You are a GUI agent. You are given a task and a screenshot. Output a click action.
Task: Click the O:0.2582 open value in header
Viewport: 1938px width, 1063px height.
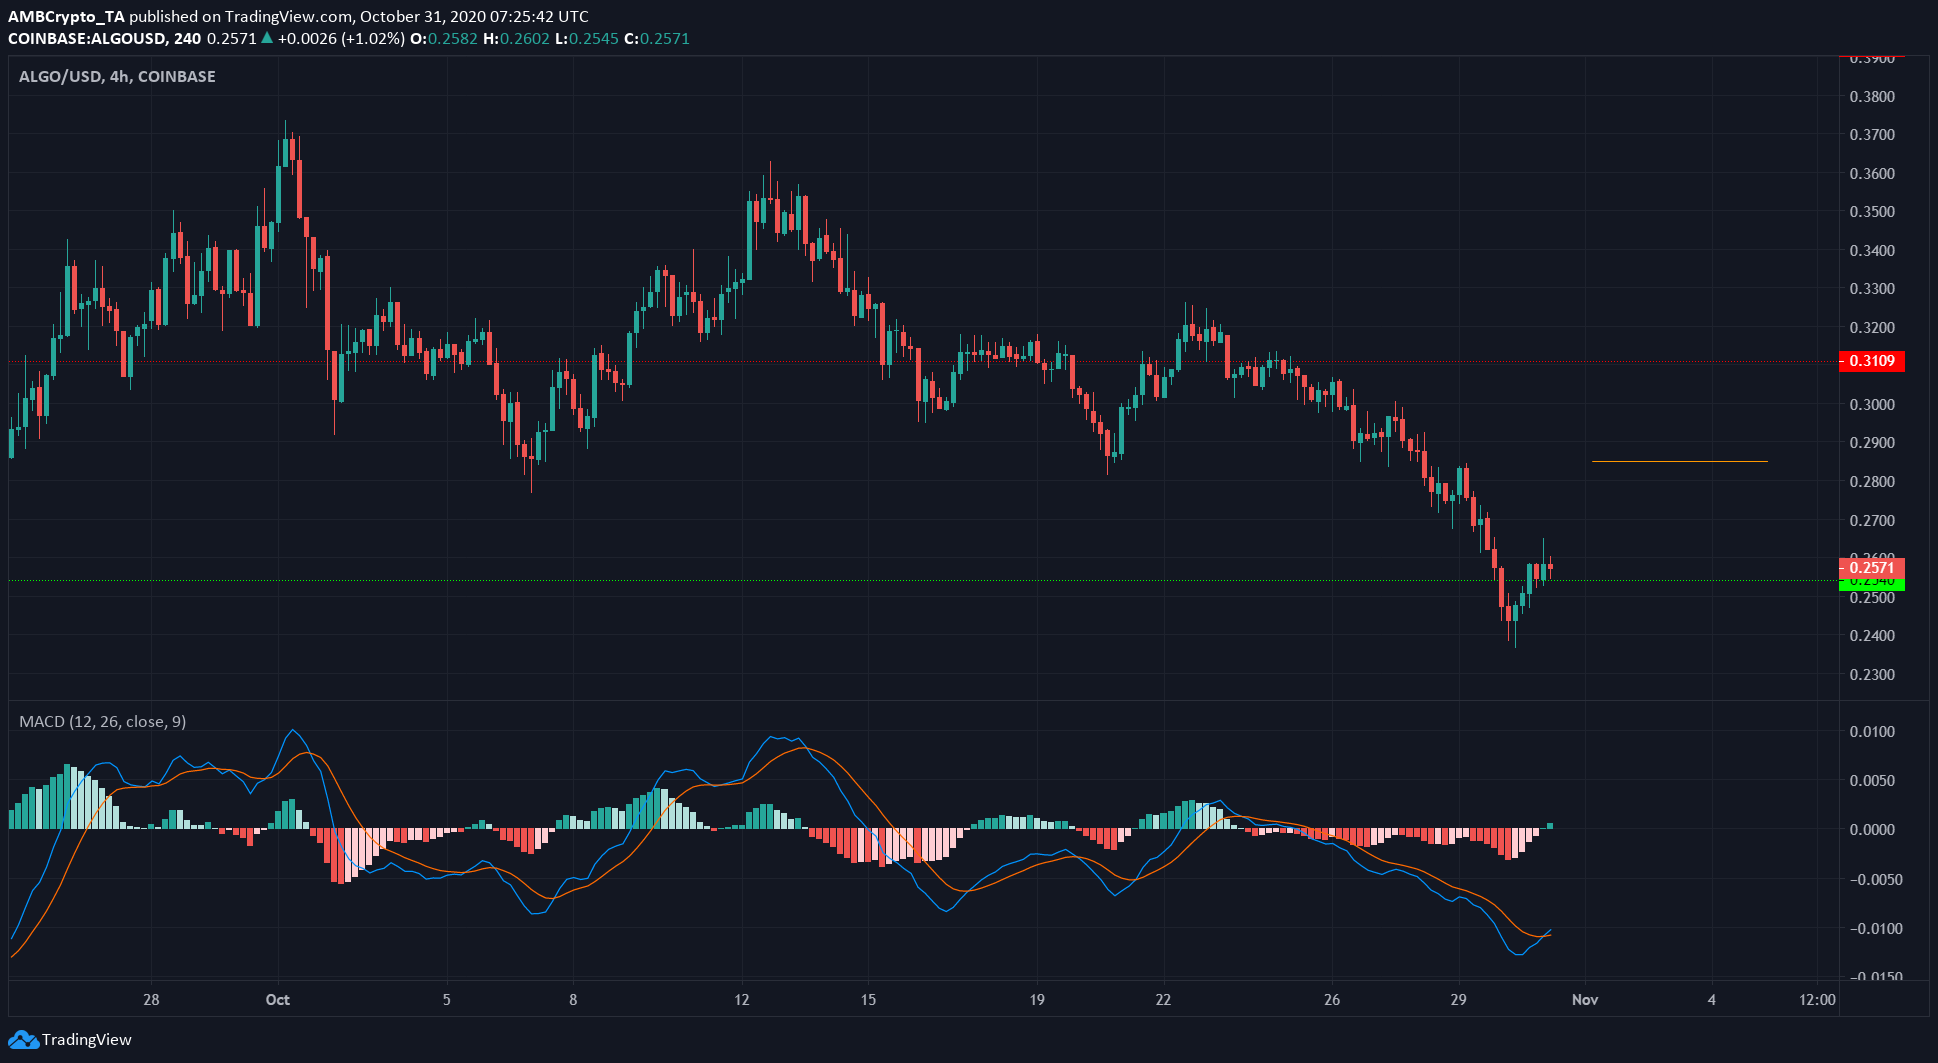[x=444, y=39]
